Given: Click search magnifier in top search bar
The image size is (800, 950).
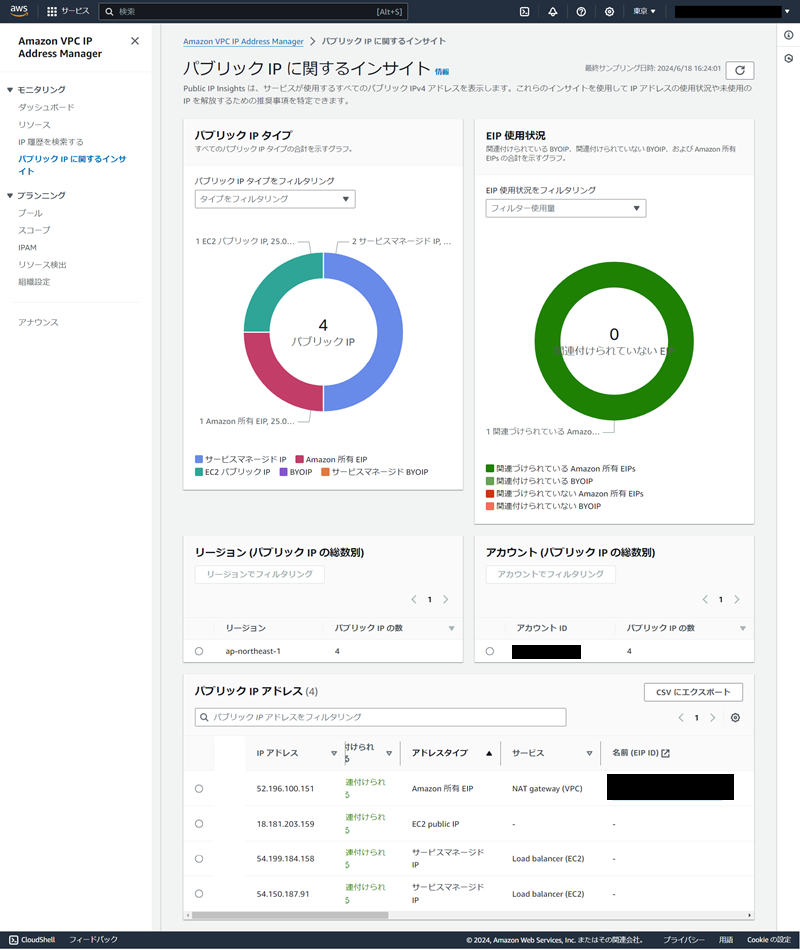Looking at the screenshot, I should (109, 12).
